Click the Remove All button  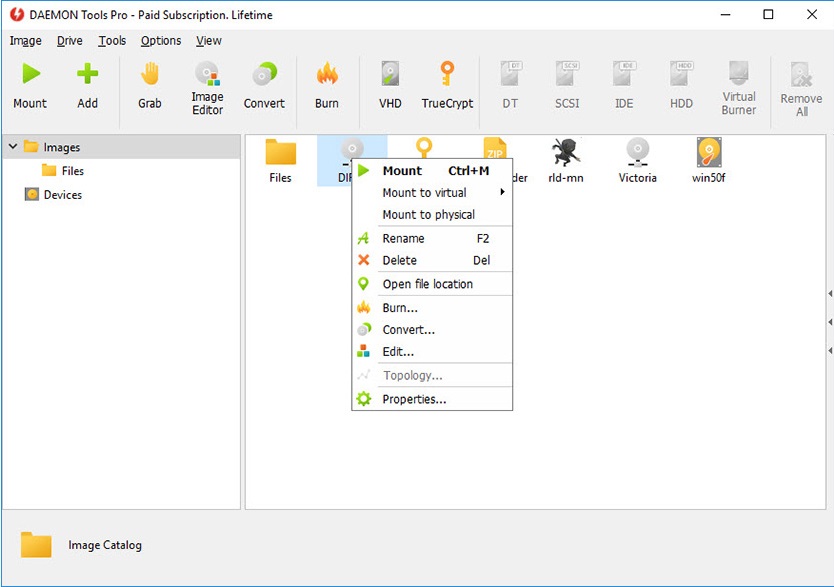[800, 85]
